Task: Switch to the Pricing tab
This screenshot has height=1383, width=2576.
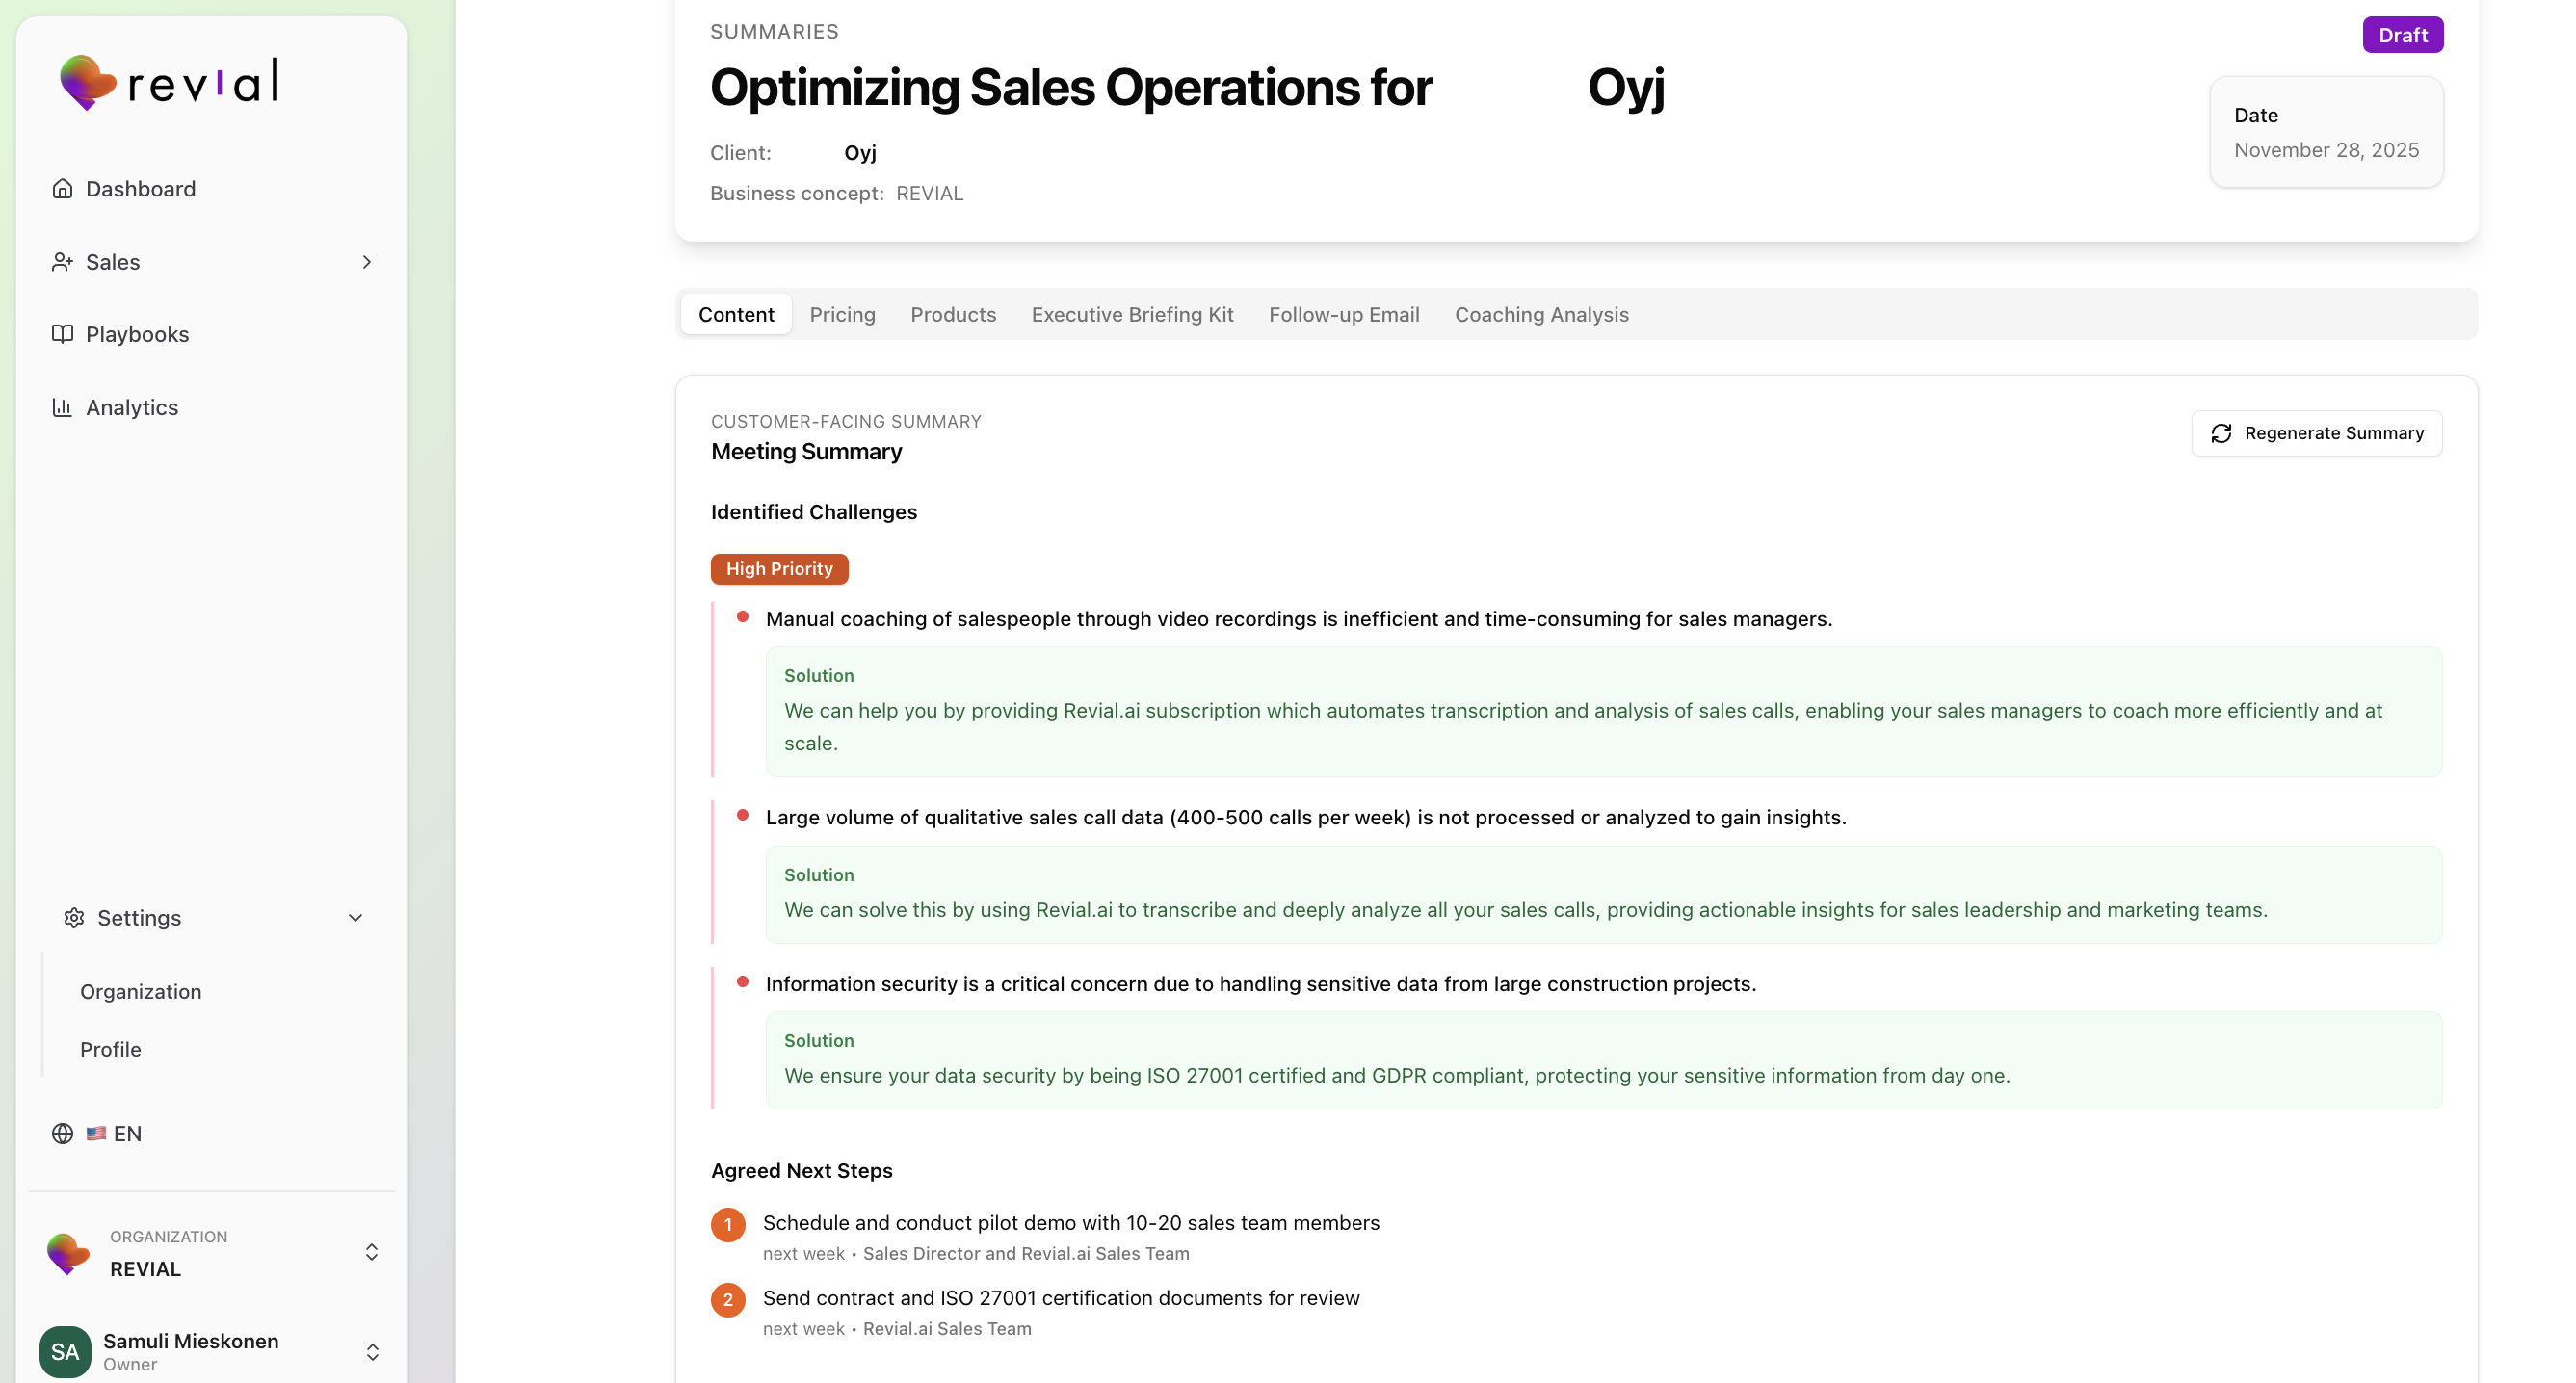Action: 842,314
